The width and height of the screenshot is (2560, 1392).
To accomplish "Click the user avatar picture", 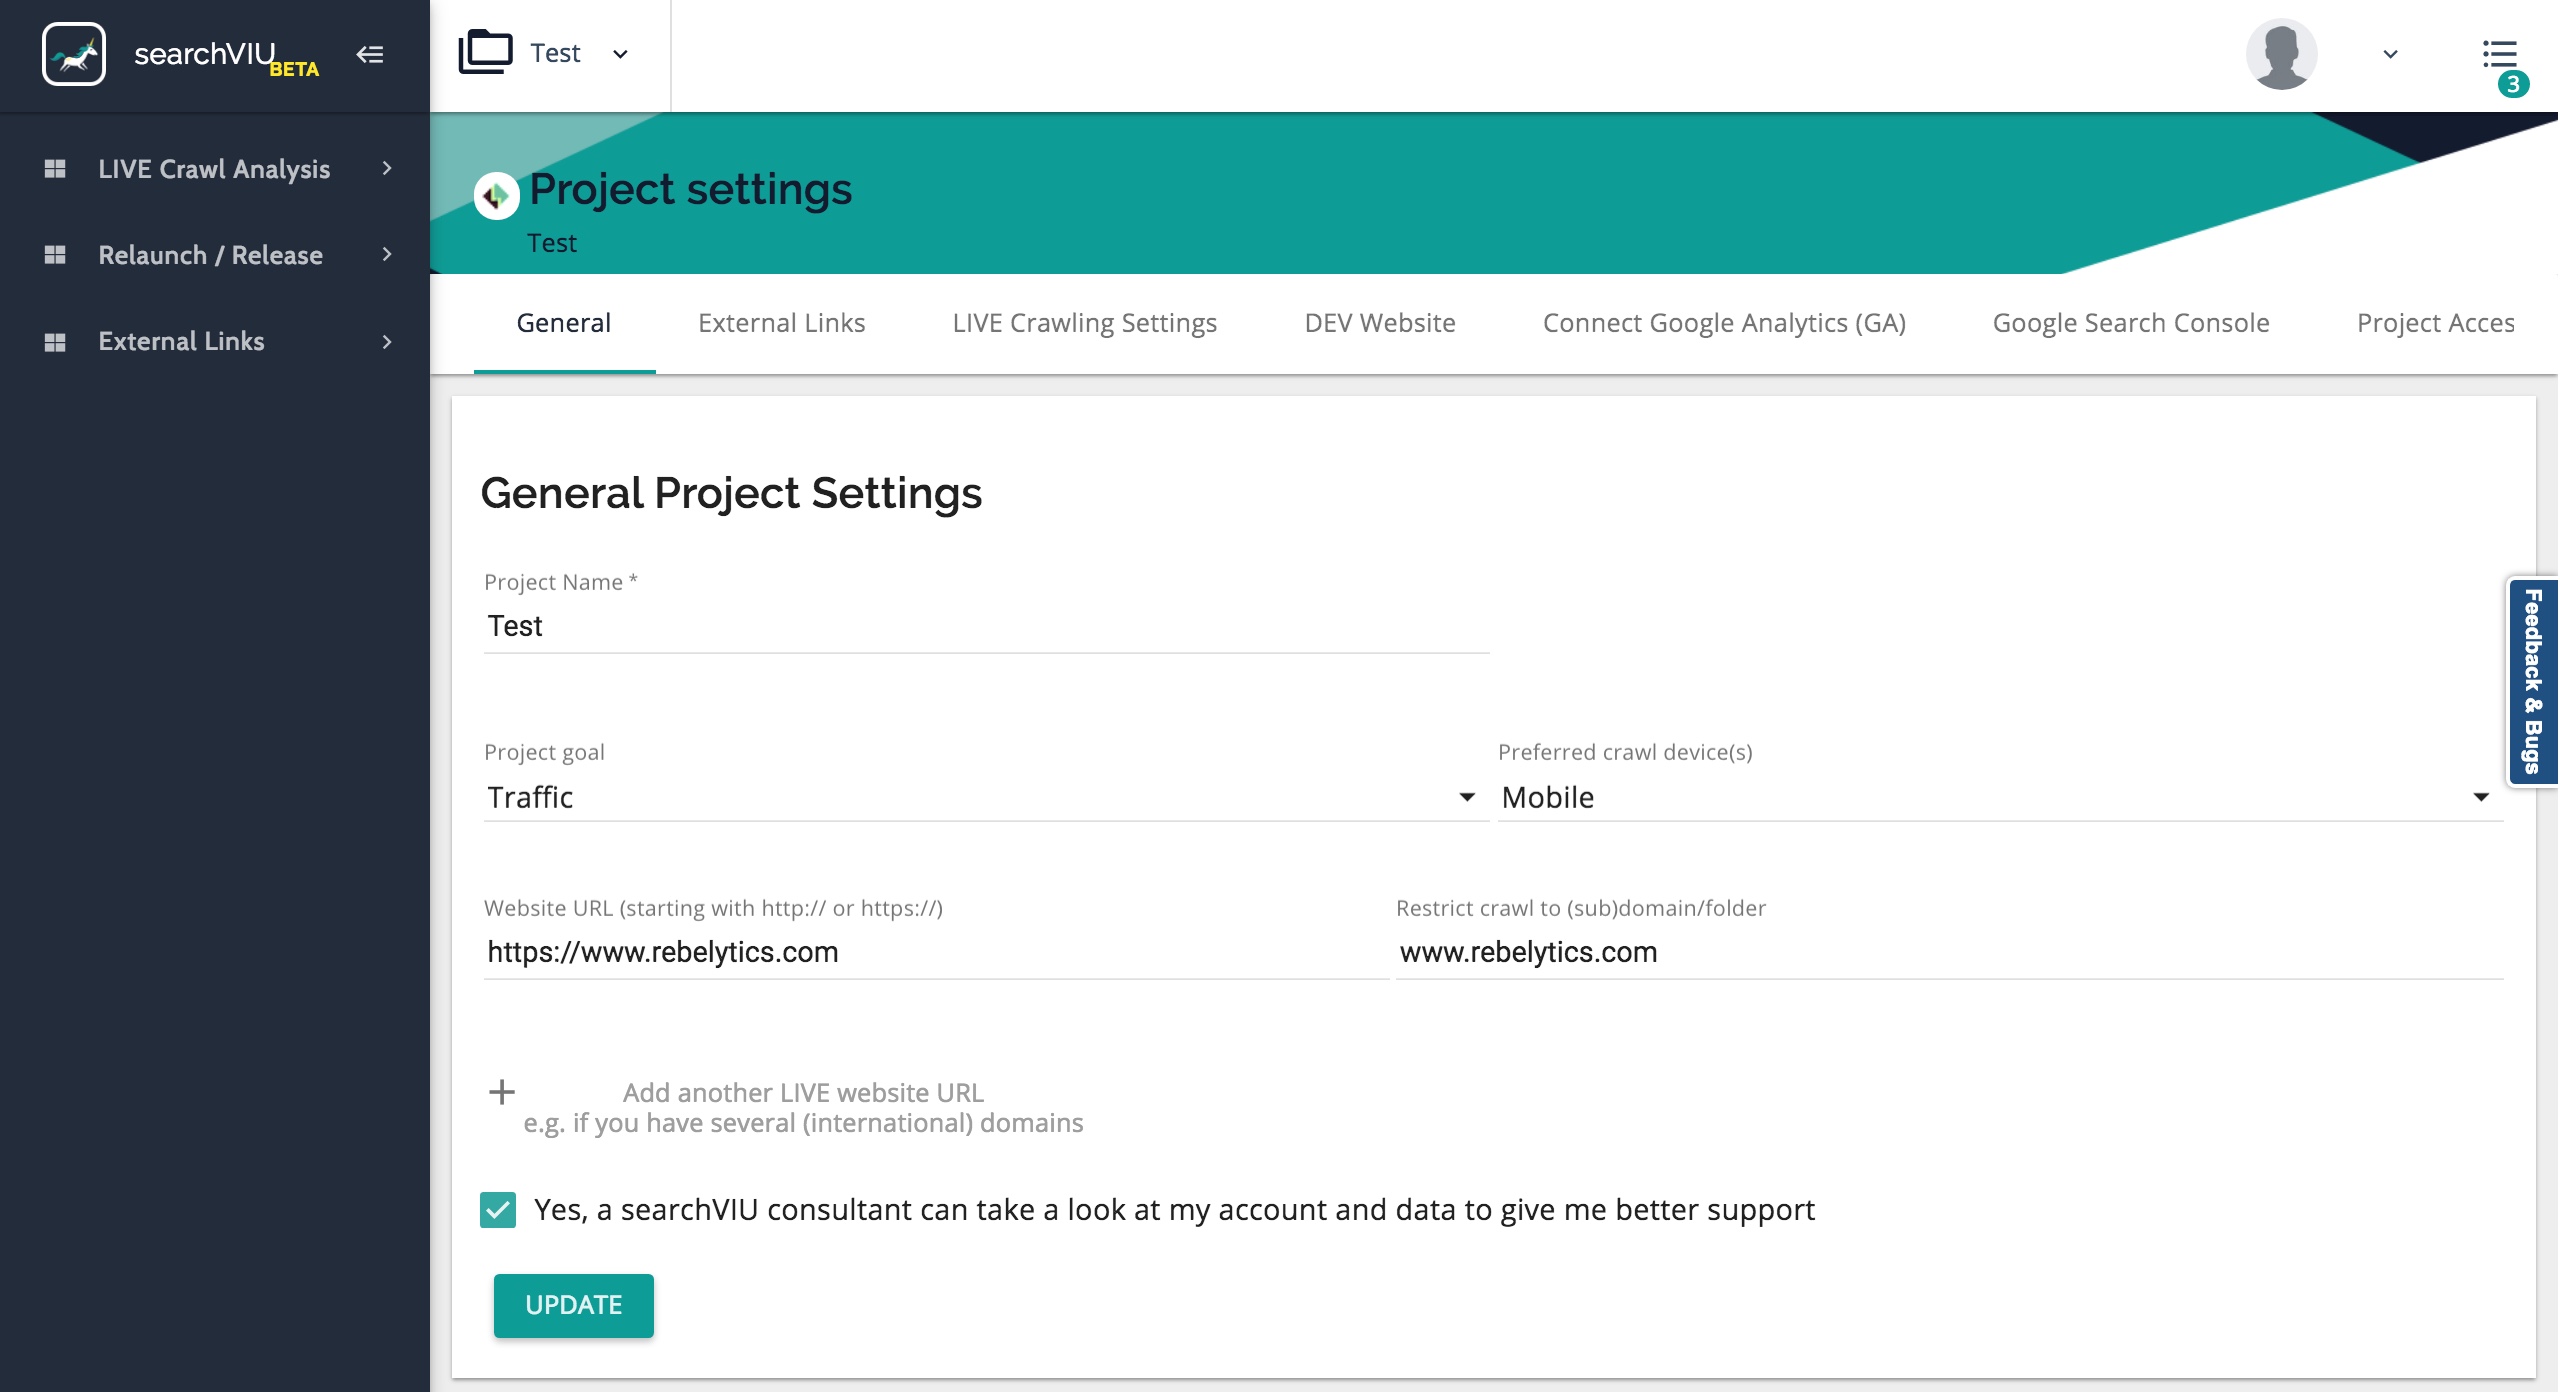I will click(x=2282, y=54).
